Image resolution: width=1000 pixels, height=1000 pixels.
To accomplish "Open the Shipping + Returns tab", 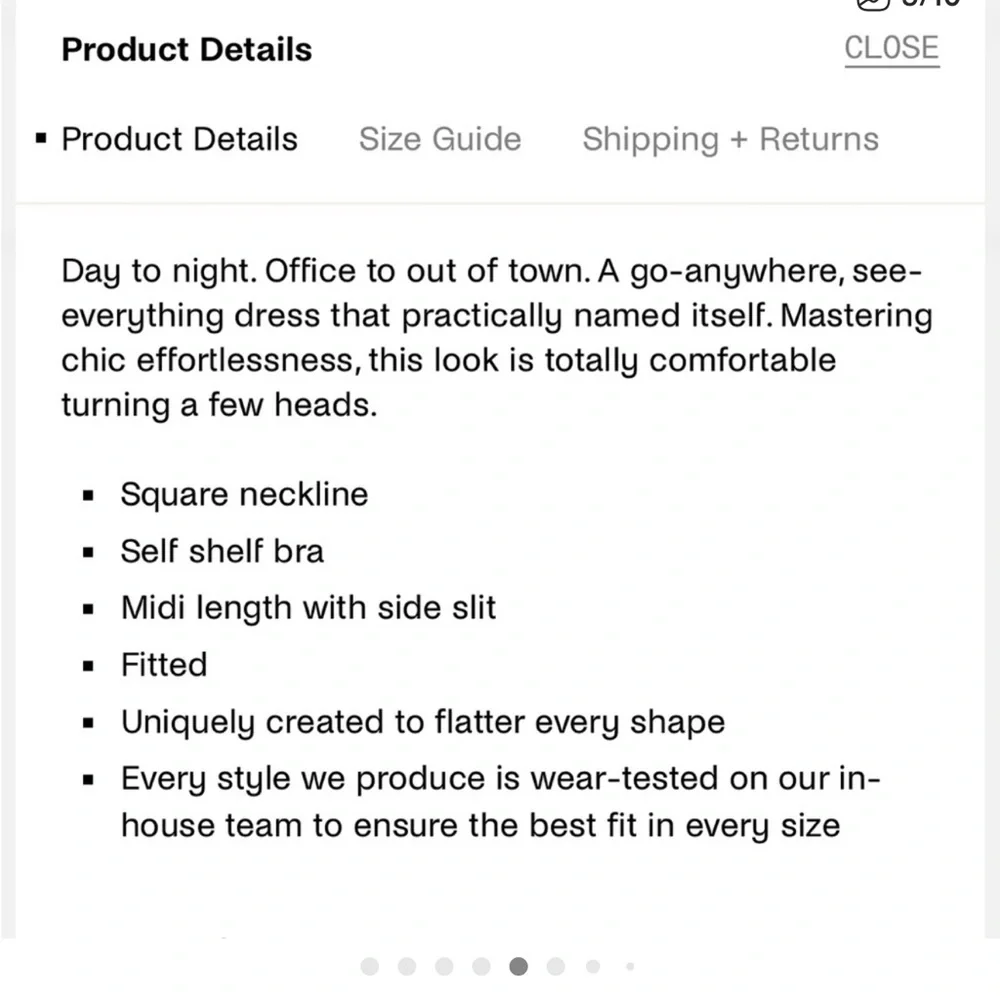I will tap(730, 139).
